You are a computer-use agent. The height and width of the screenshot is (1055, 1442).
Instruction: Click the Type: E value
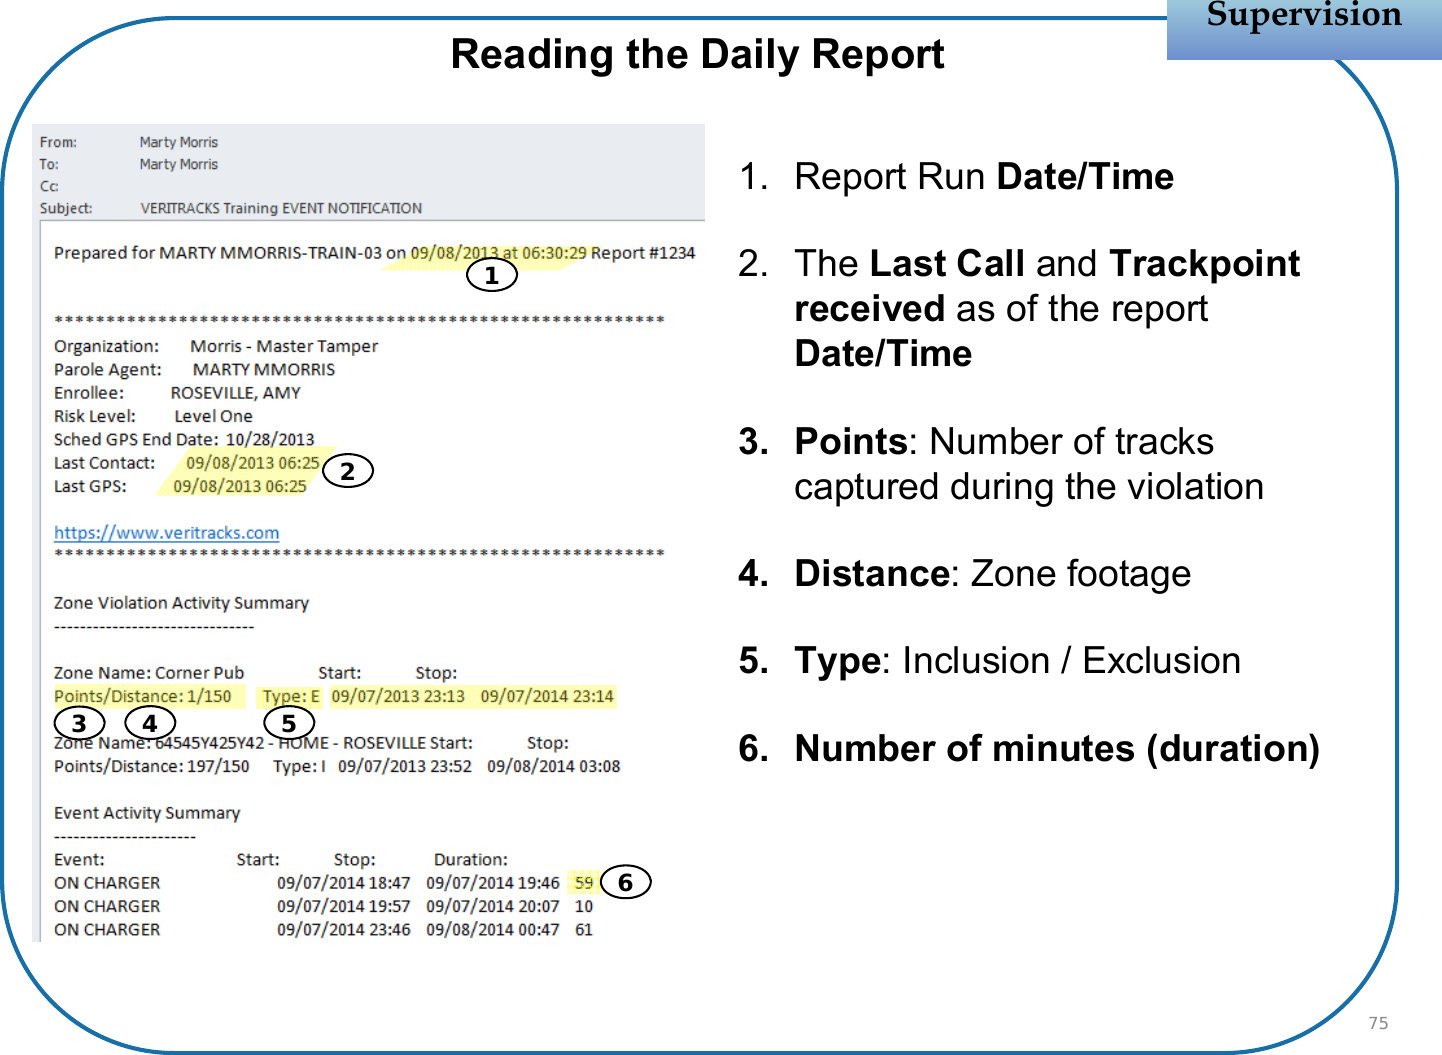[291, 696]
